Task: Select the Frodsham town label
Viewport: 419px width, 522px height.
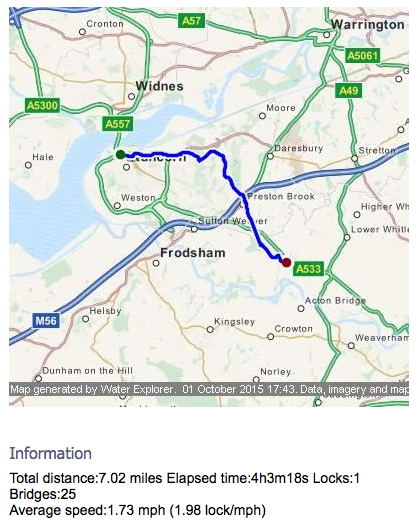Action: 193,253
